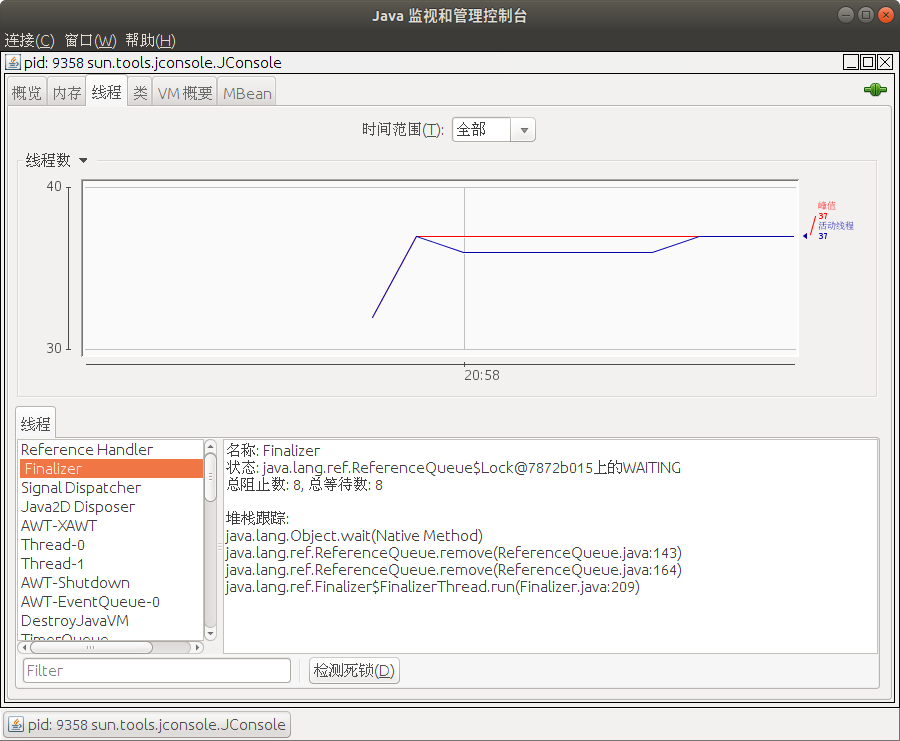The image size is (900, 741).
Task: Click the green connection status icon
Action: coord(875,90)
